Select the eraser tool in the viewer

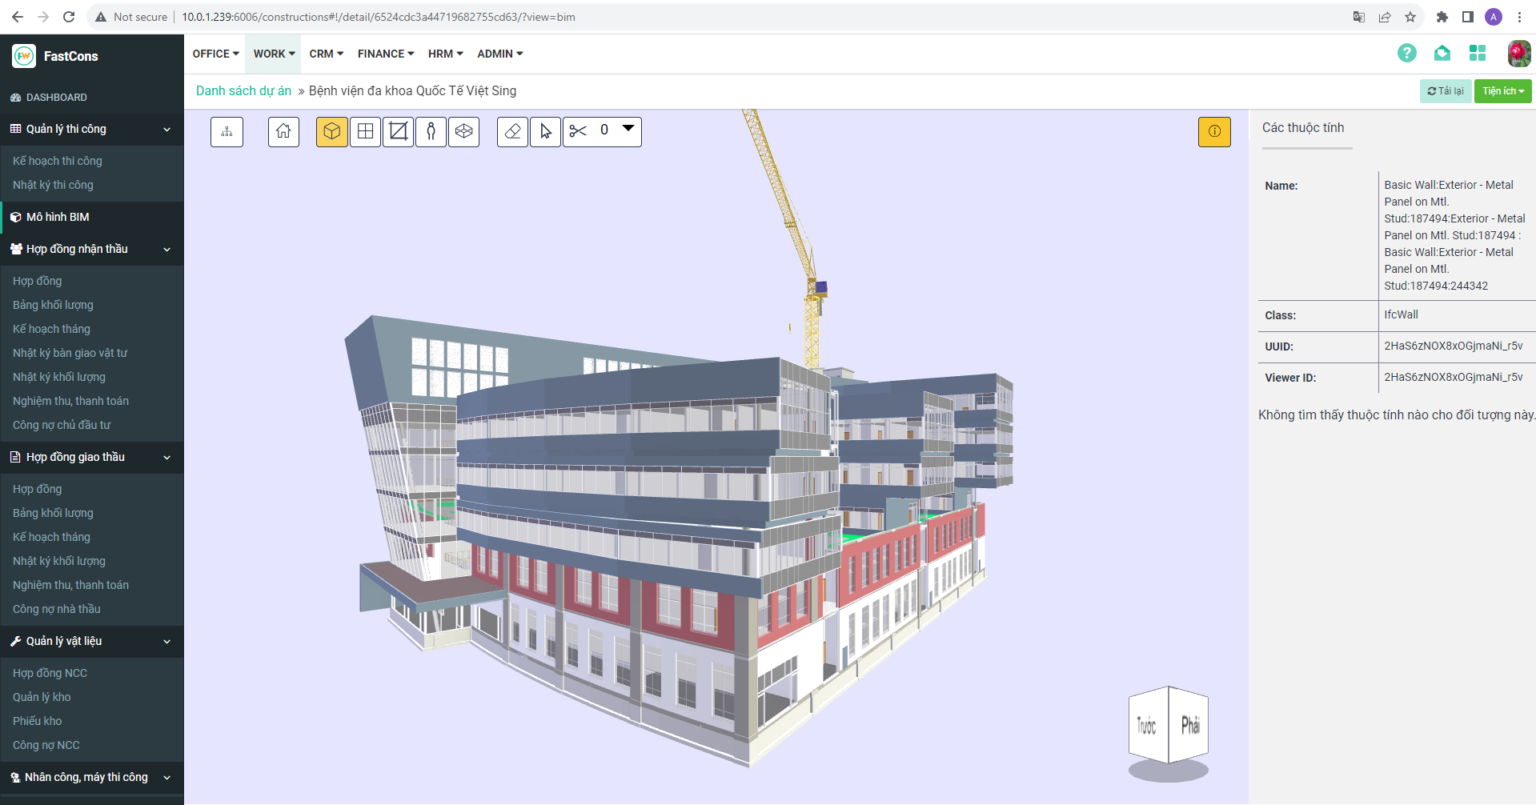(x=511, y=131)
